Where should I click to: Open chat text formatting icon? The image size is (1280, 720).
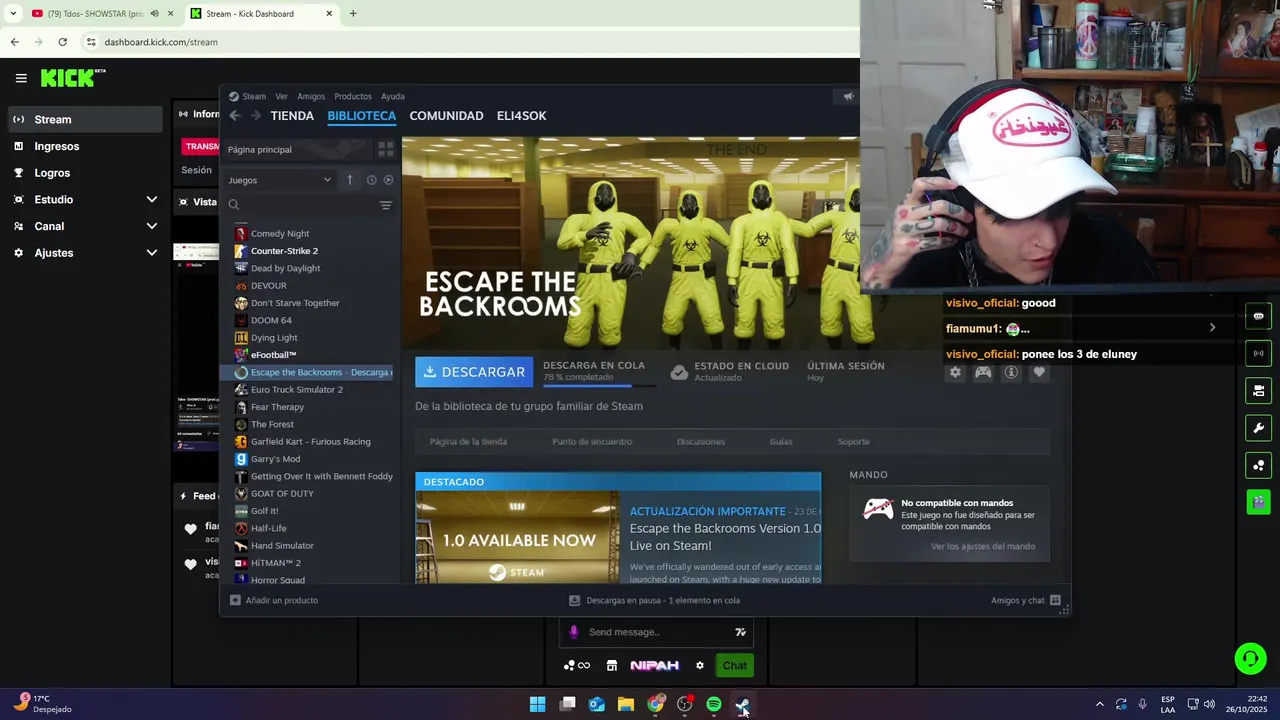(740, 632)
